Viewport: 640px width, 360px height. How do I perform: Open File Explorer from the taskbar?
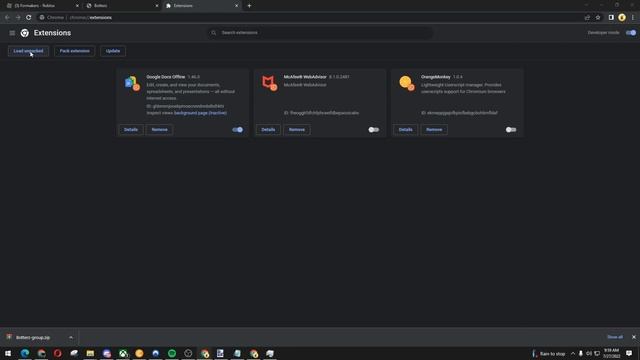90,353
